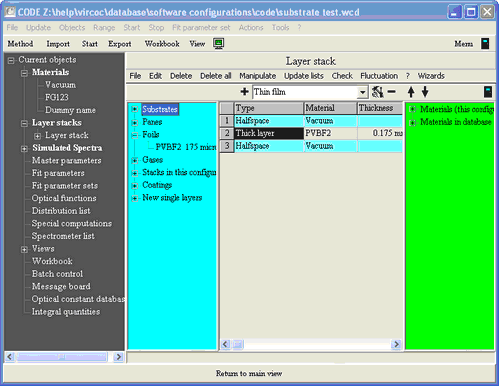
Task: Select Master parameters tree item
Action: click(x=66, y=161)
